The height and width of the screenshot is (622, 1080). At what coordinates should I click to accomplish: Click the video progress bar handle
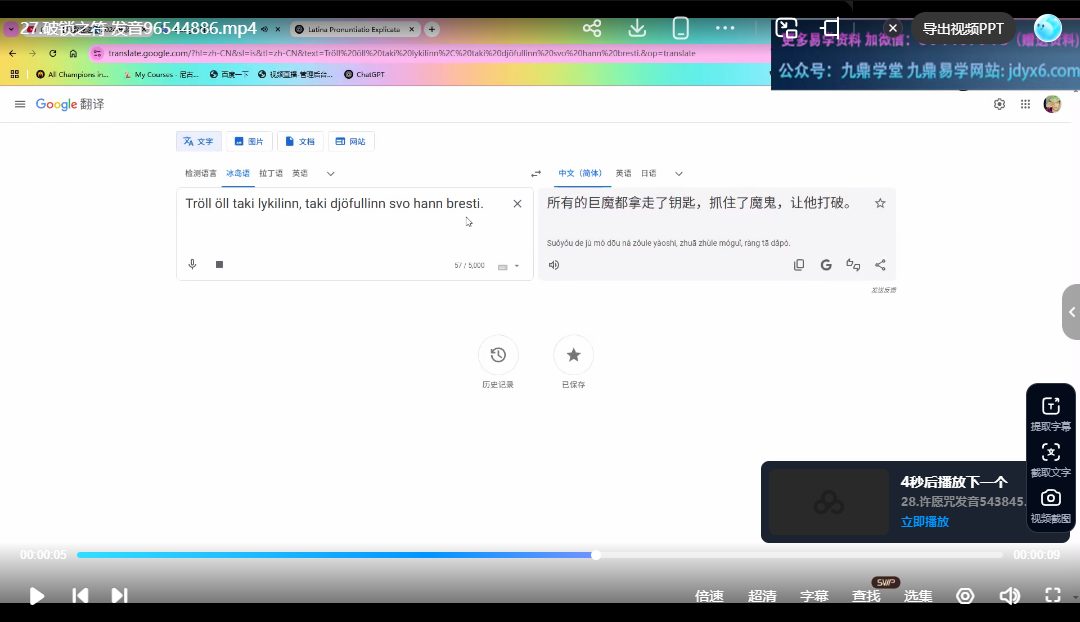pos(596,555)
